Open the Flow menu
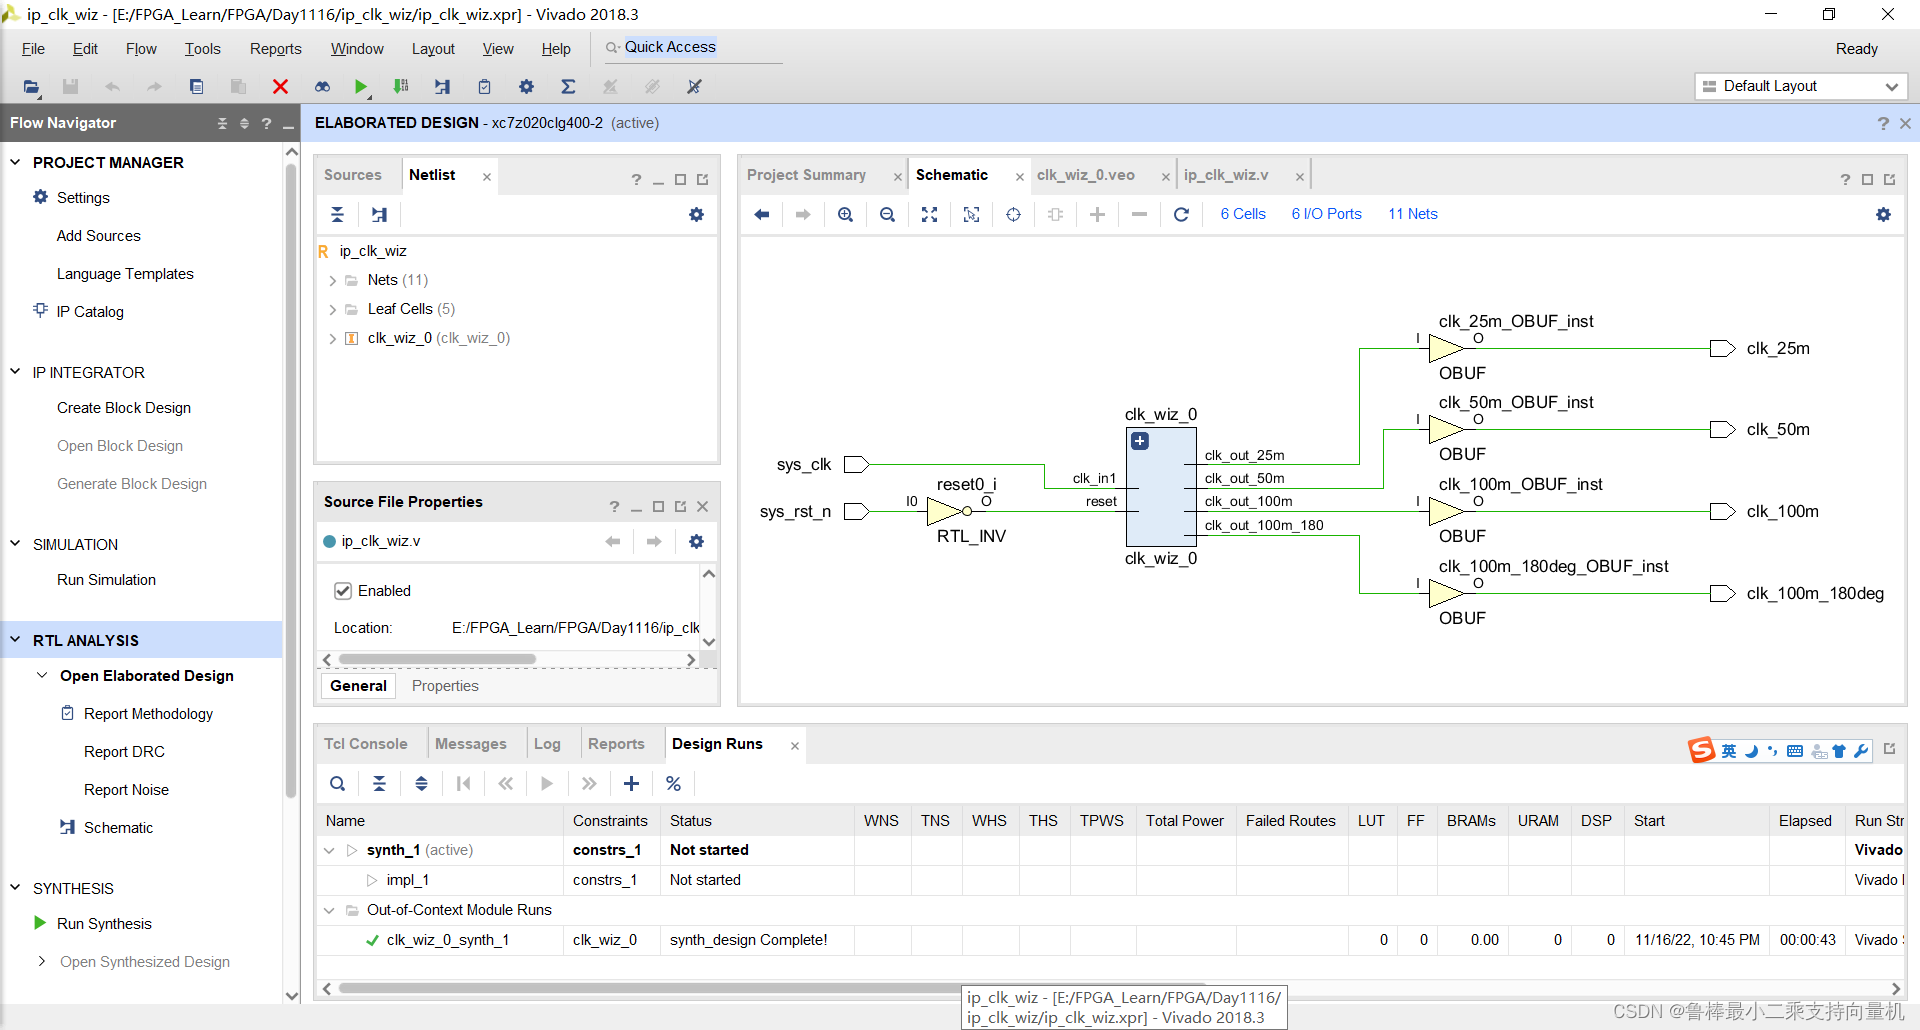Viewport: 1920px width, 1030px height. coord(141,49)
